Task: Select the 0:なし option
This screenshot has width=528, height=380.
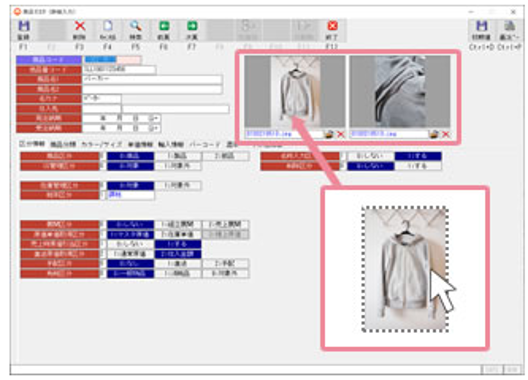Action: [x=131, y=263]
